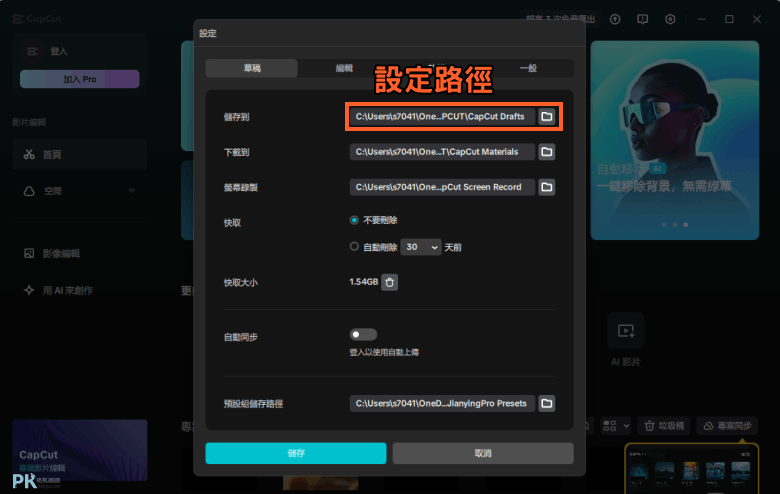
Task: Switch to 編輯 tab
Action: [x=344, y=68]
